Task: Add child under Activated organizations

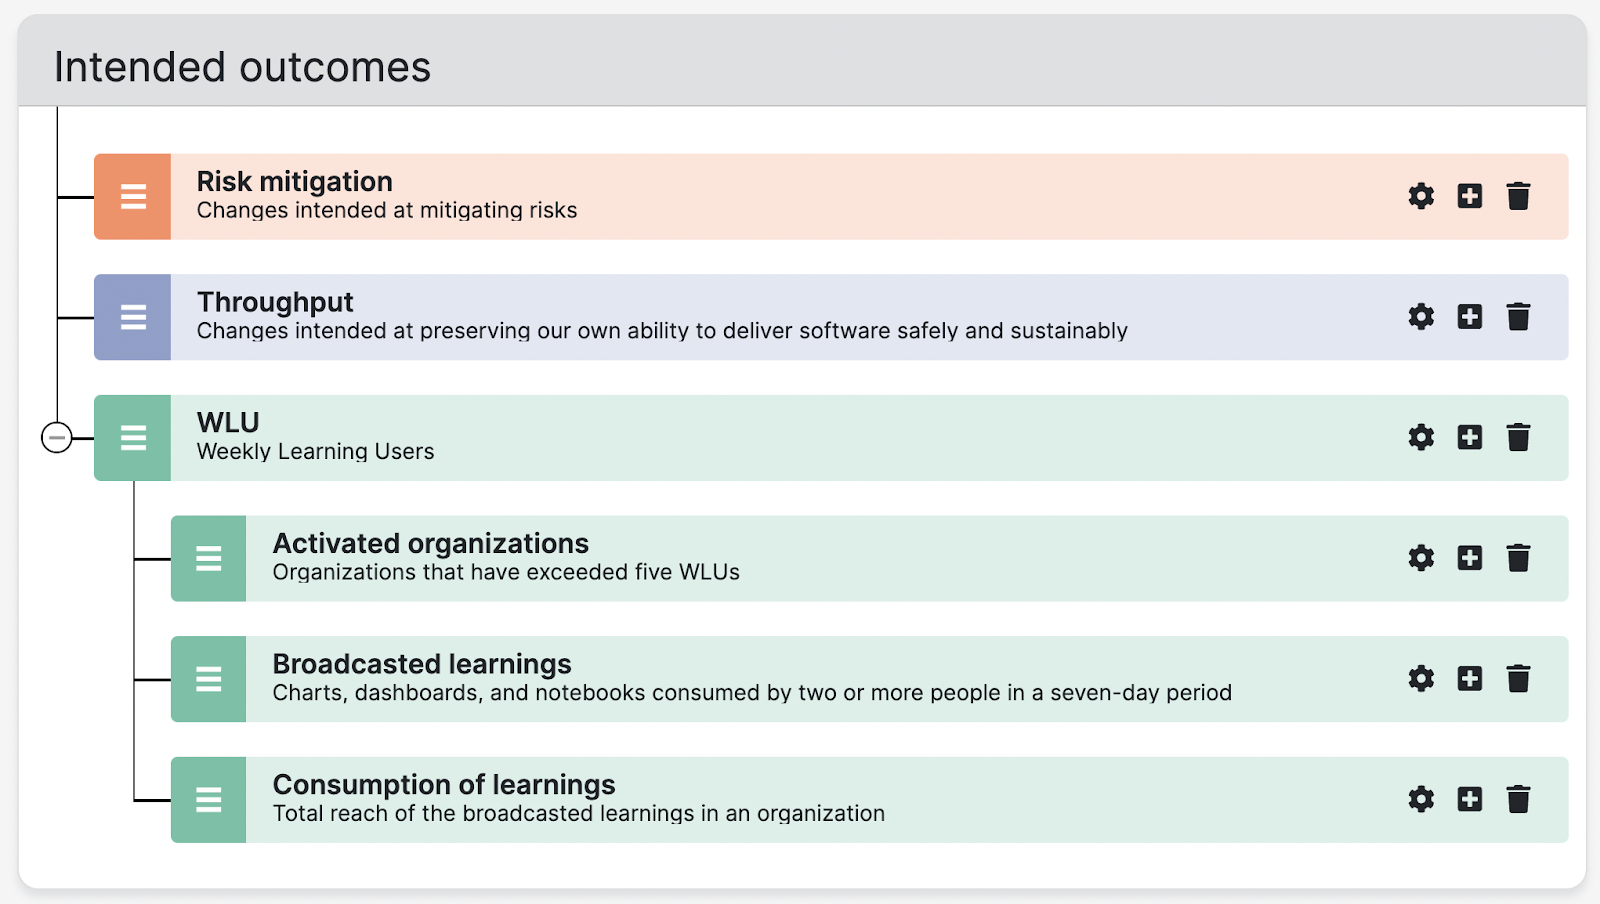Action: click(1470, 558)
